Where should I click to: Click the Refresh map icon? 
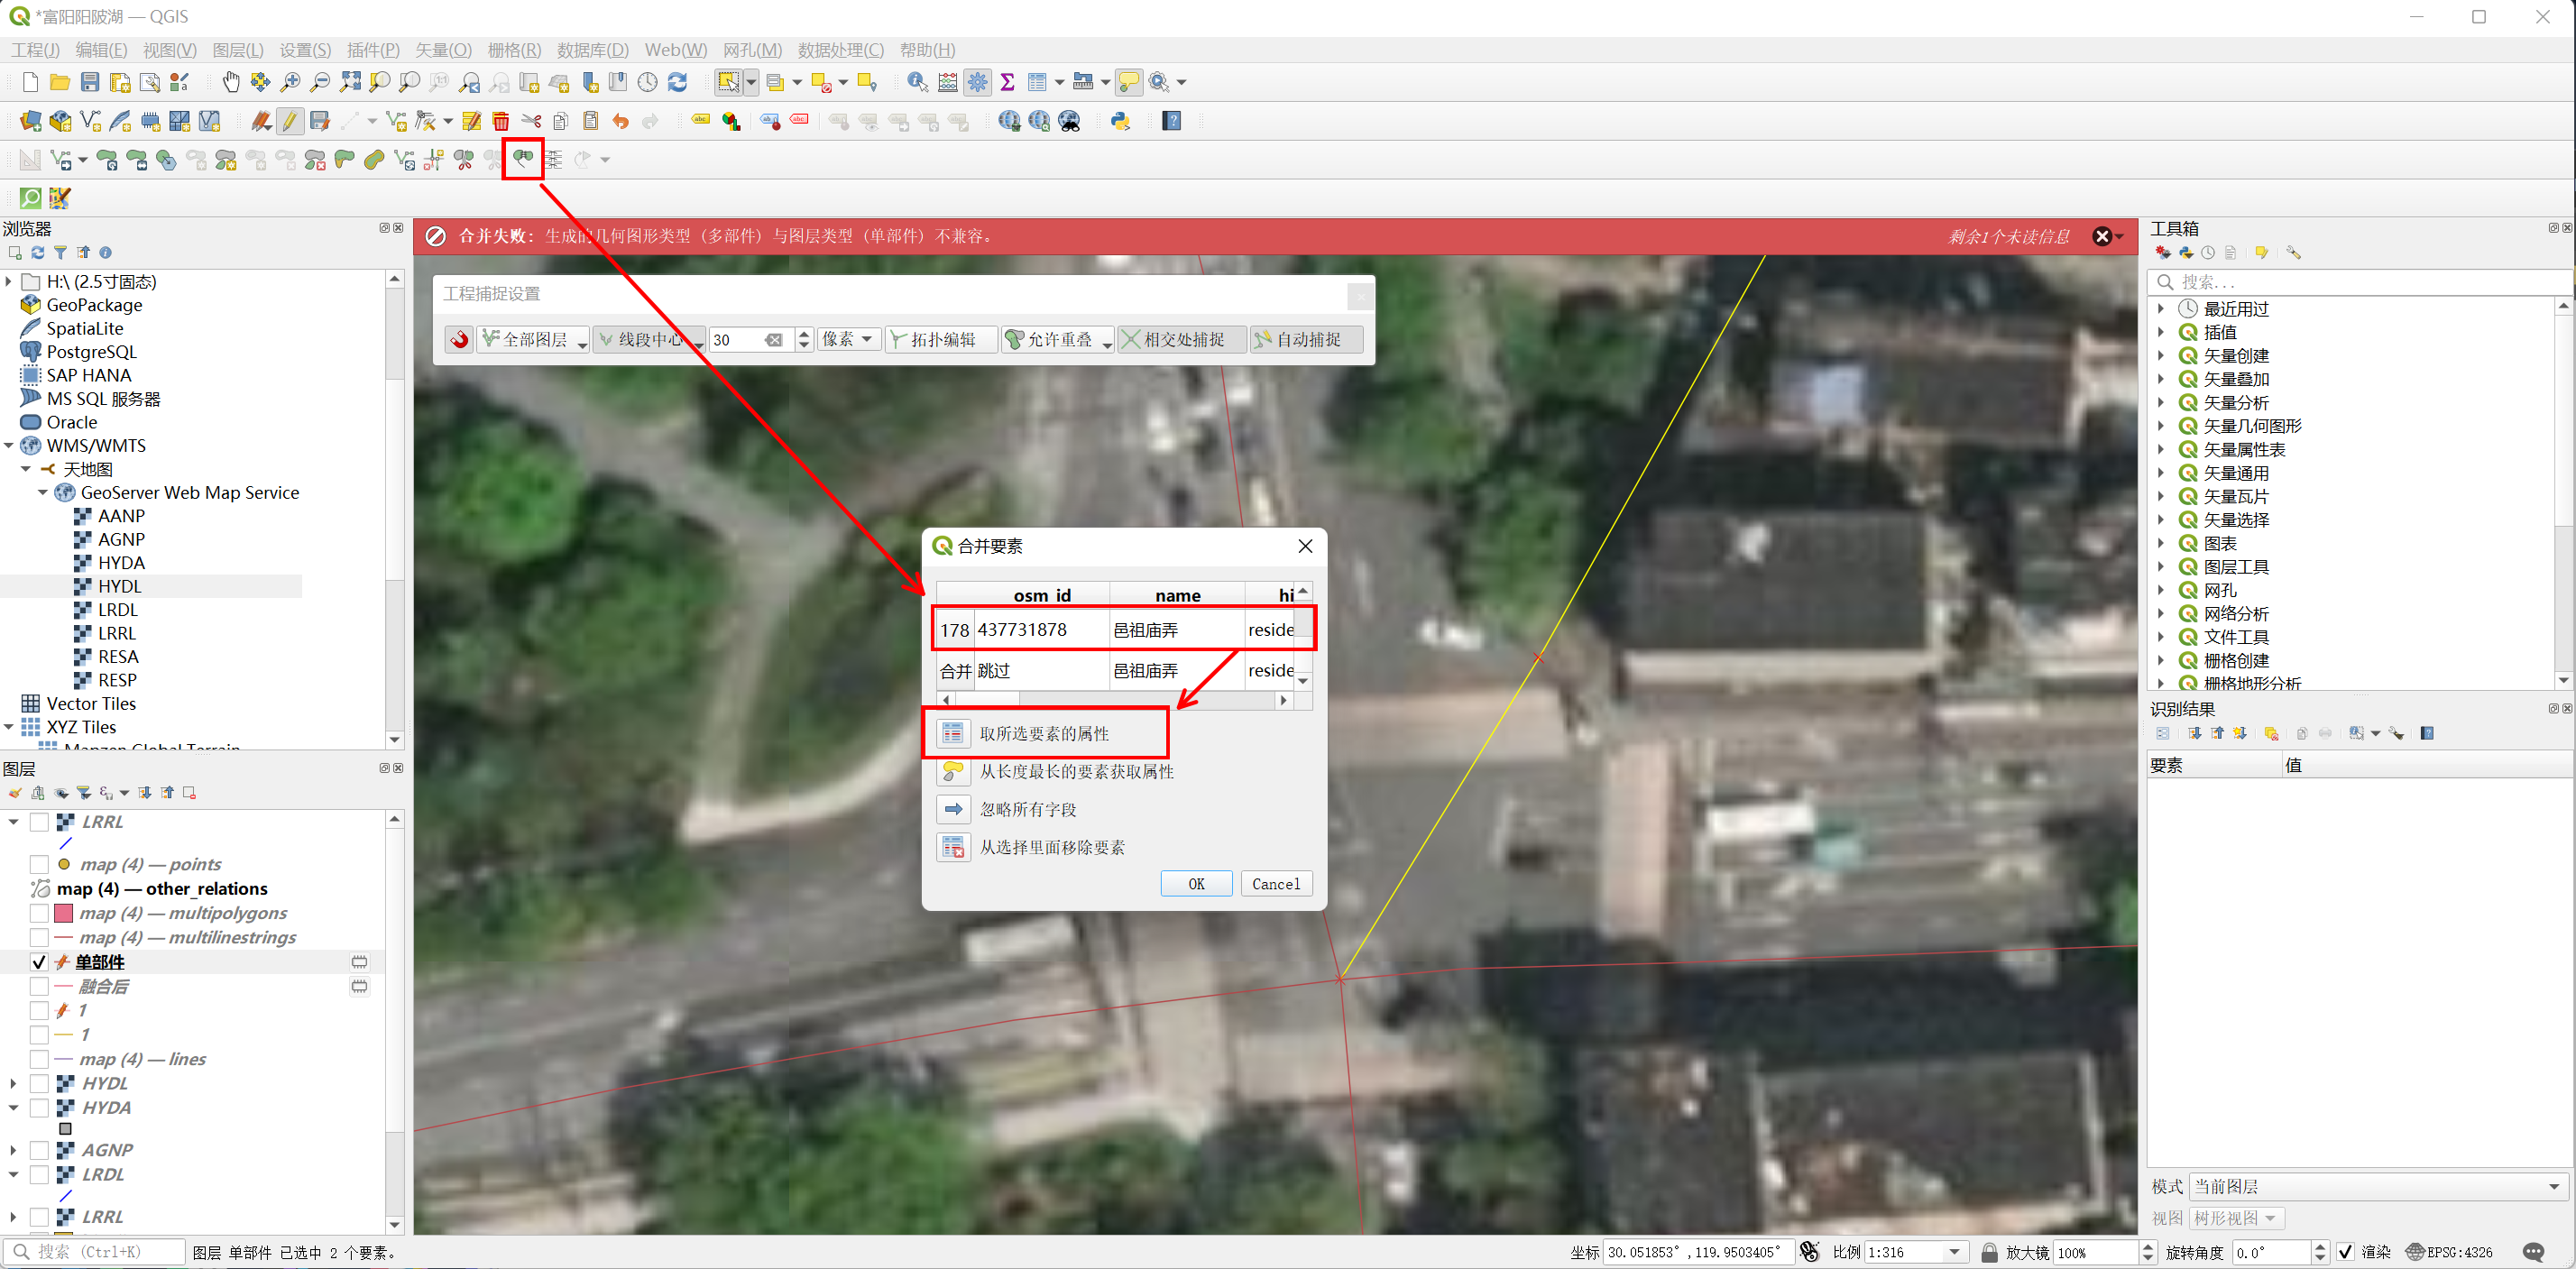677,82
